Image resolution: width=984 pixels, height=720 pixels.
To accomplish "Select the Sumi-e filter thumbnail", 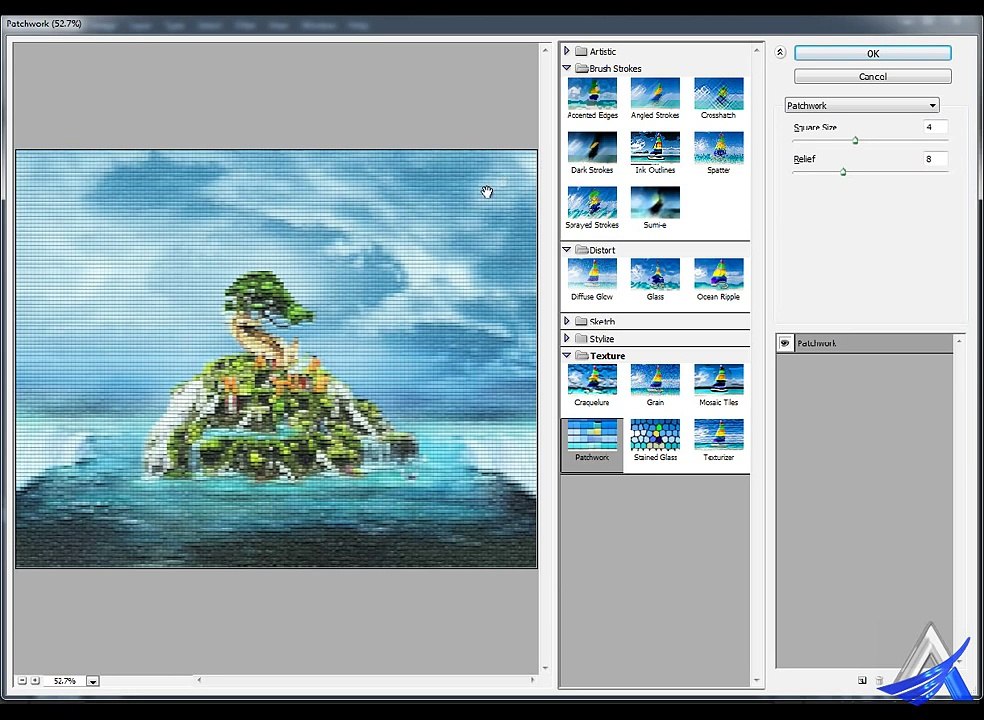I will pos(655,203).
